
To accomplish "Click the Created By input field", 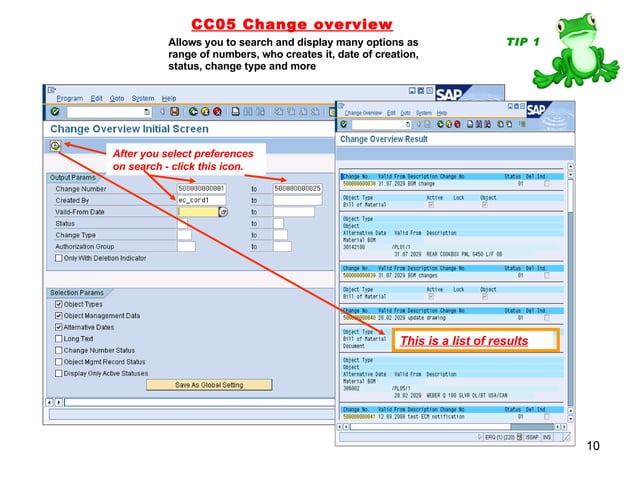I will pos(201,200).
